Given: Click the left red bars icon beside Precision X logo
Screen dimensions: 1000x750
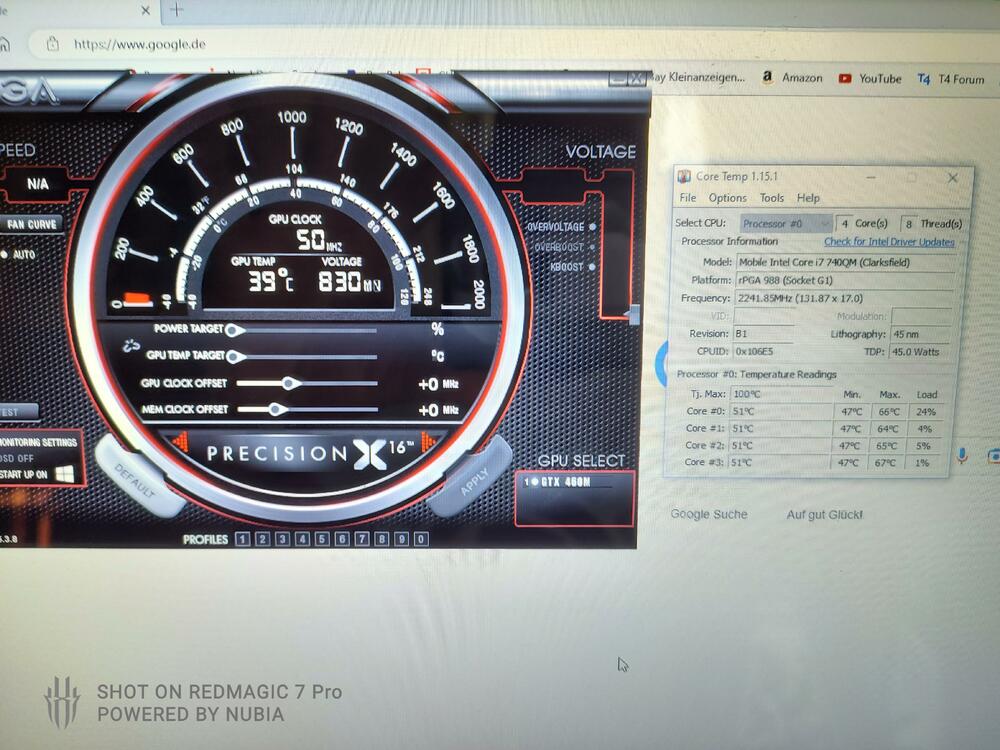Looking at the screenshot, I should coord(180,443).
